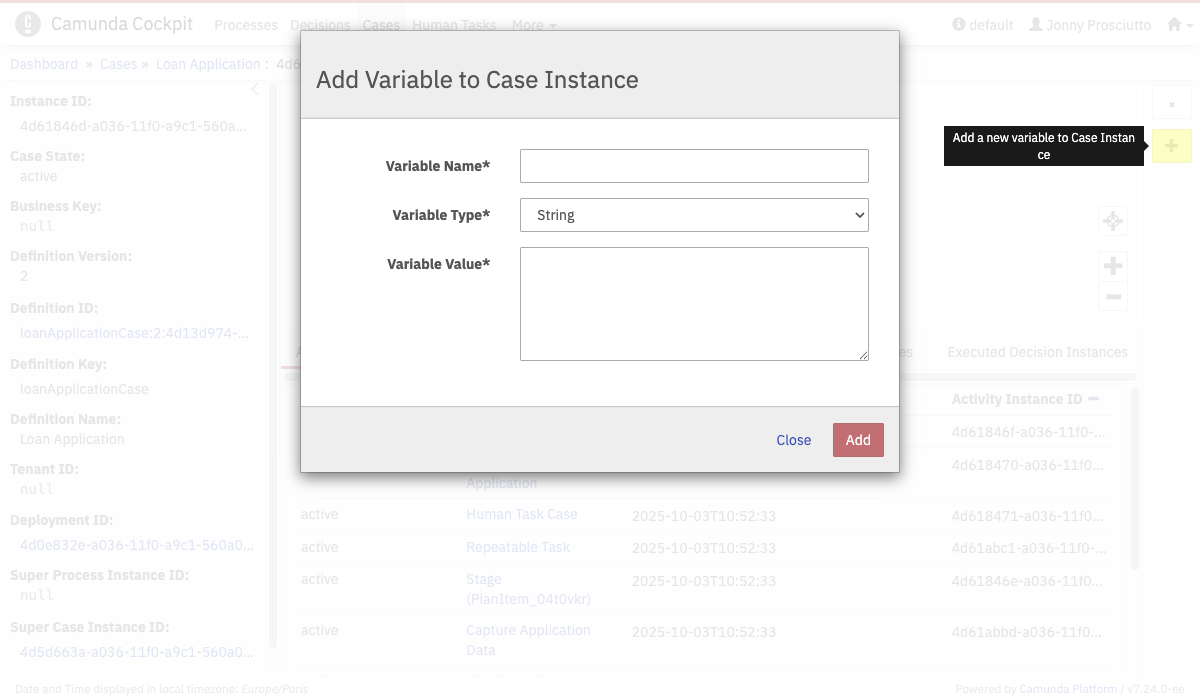The image size is (1200, 700).
Task: Expand the More navigation menu
Action: pyautogui.click(x=534, y=25)
